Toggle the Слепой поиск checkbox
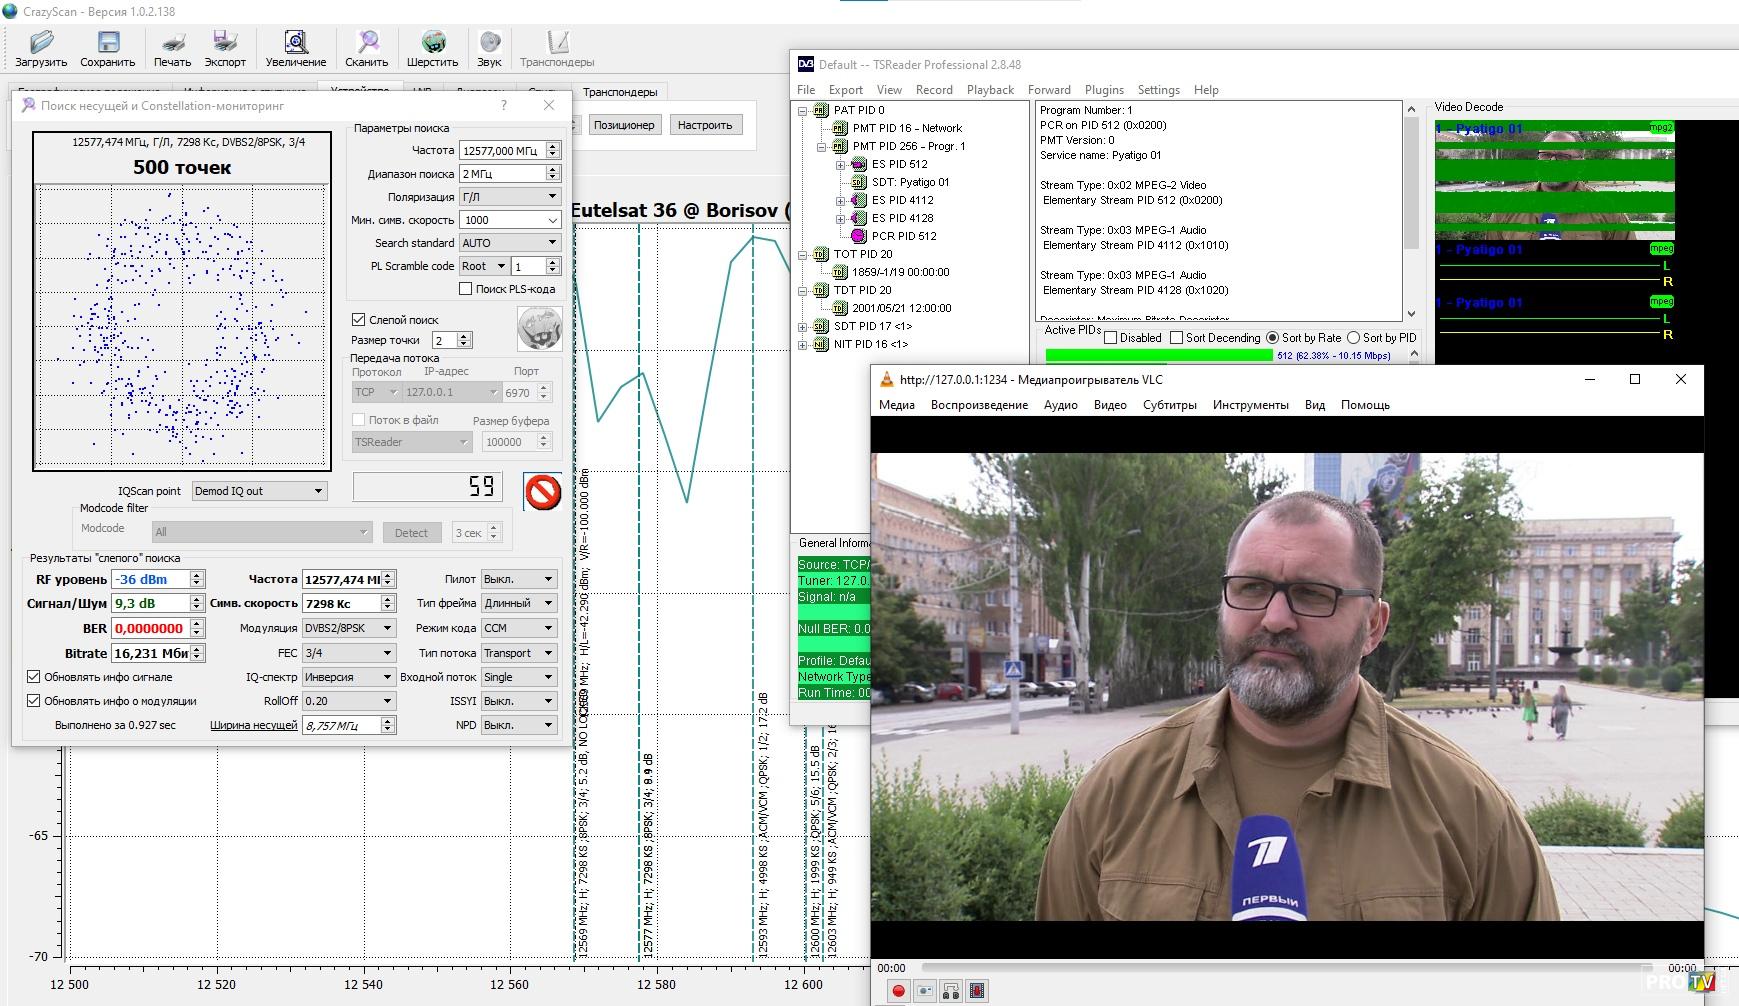 (x=359, y=320)
